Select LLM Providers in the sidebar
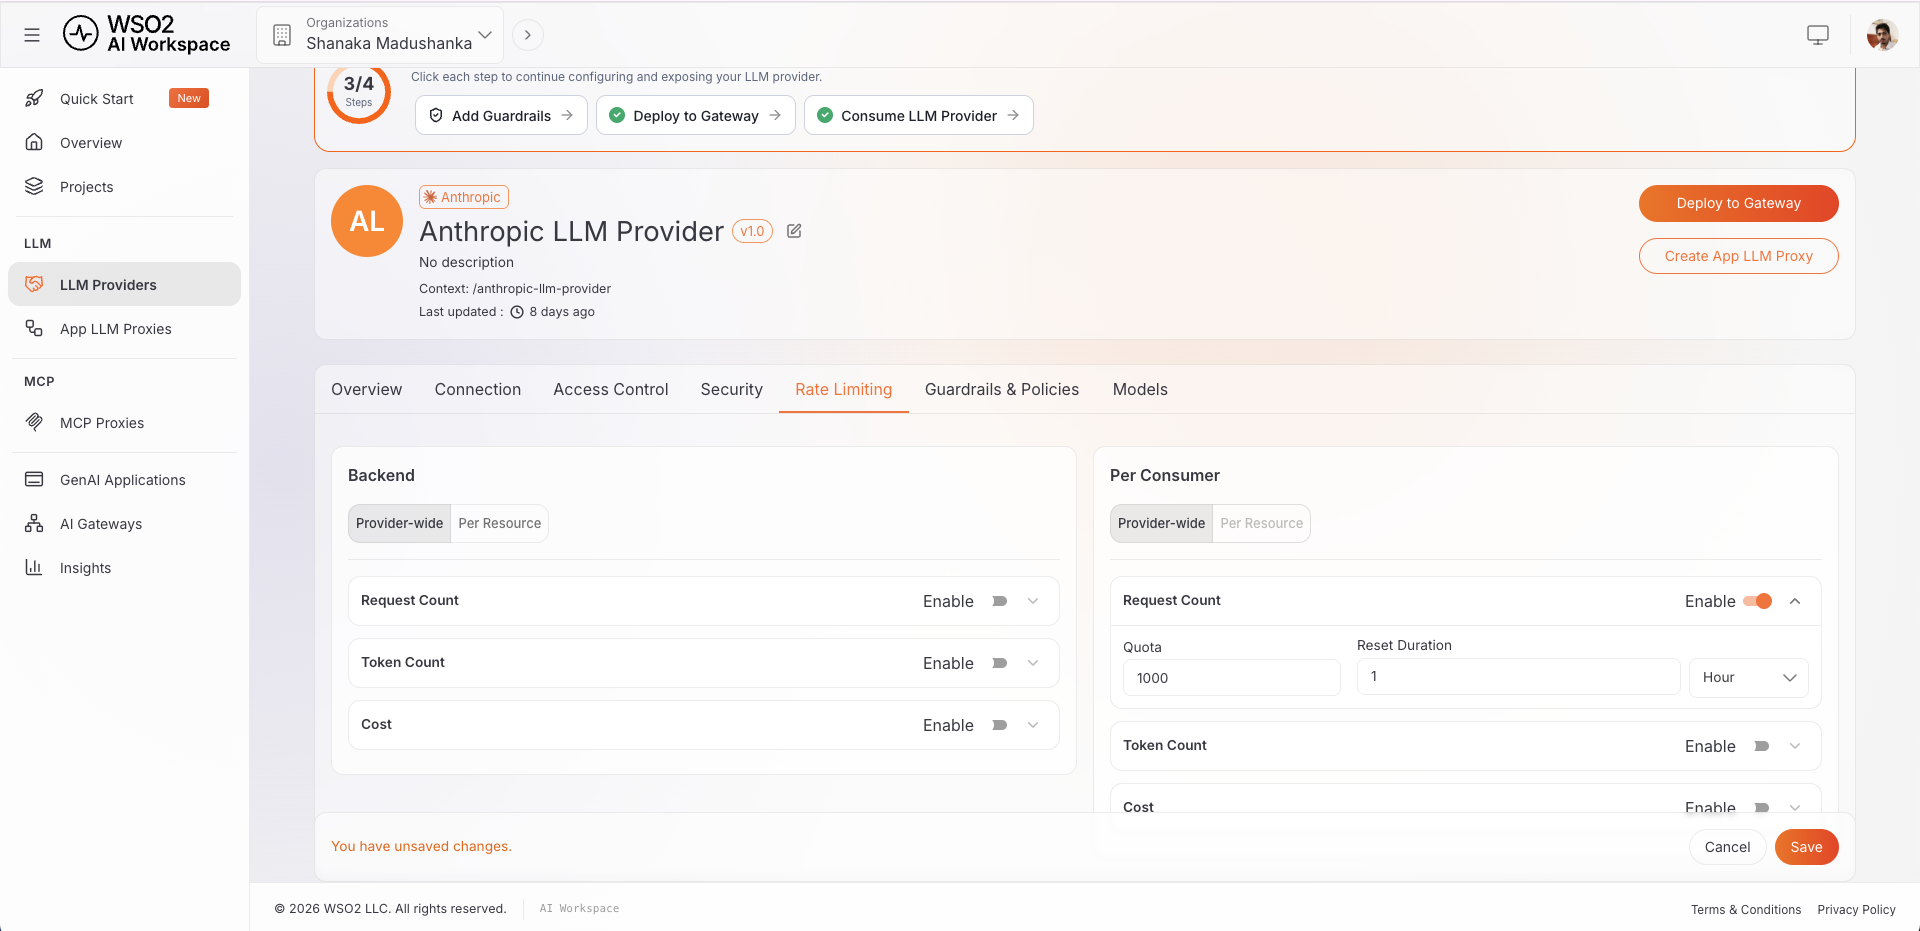1920x931 pixels. point(124,285)
